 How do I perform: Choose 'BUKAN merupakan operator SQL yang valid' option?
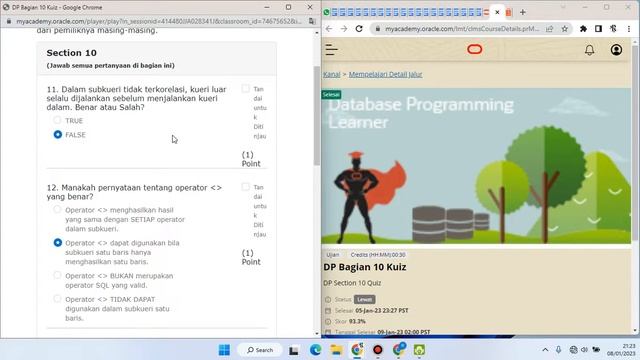[57, 275]
